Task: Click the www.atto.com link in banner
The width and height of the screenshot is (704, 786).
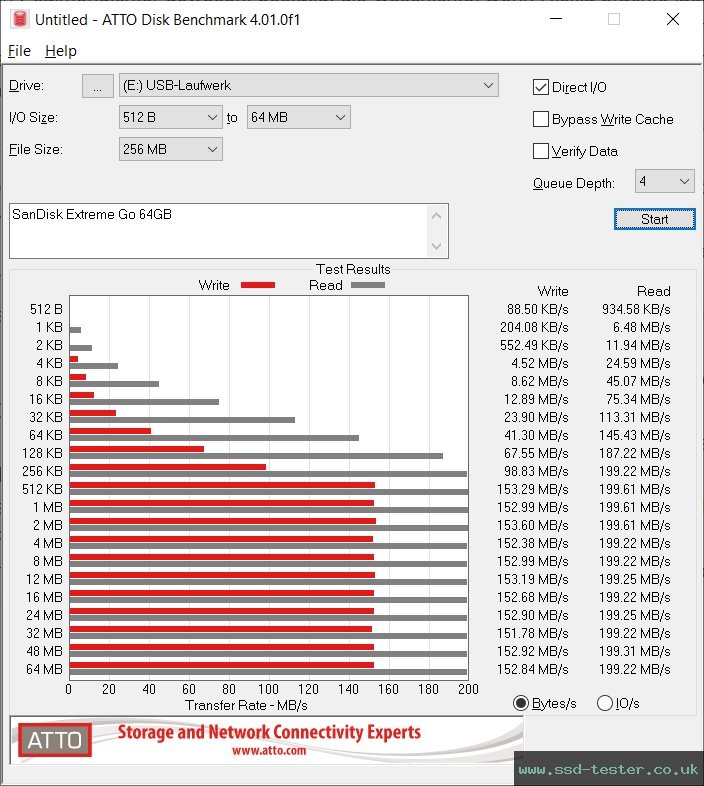Action: pyautogui.click(x=269, y=750)
